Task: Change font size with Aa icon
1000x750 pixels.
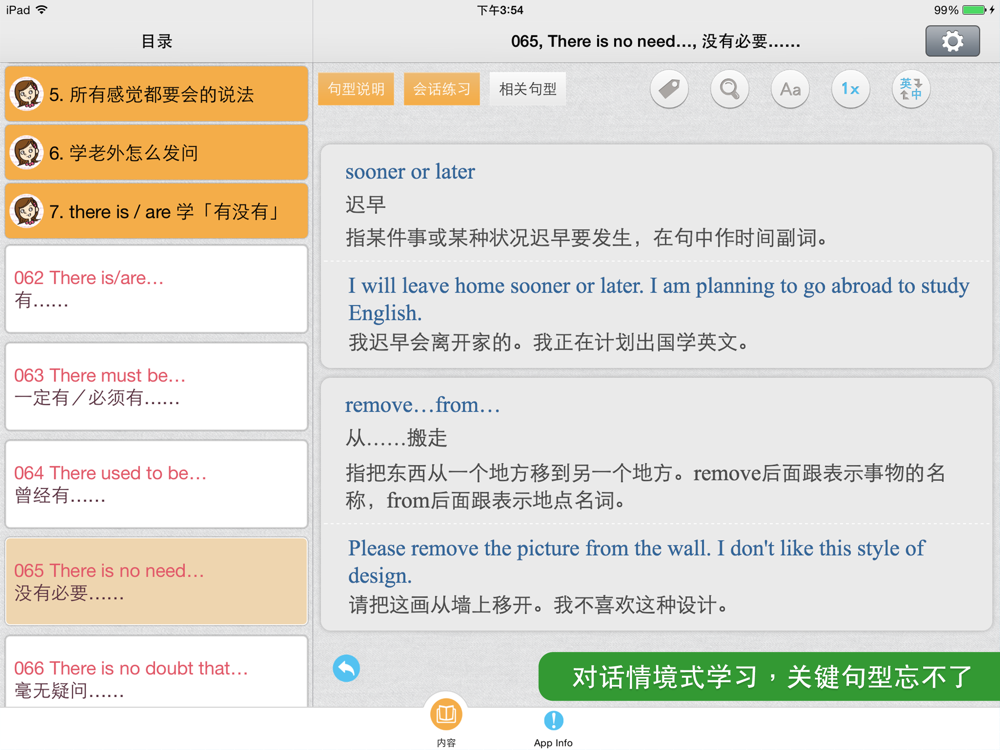Action: click(790, 89)
